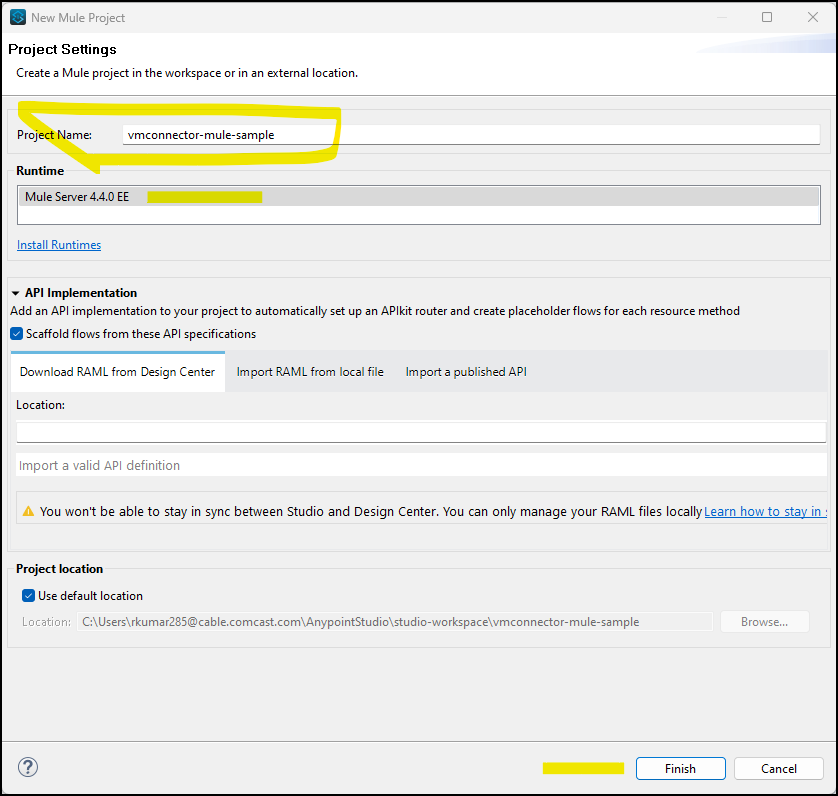The height and width of the screenshot is (796, 838).
Task: Click the yellow warning triangle icon
Action: 28,511
